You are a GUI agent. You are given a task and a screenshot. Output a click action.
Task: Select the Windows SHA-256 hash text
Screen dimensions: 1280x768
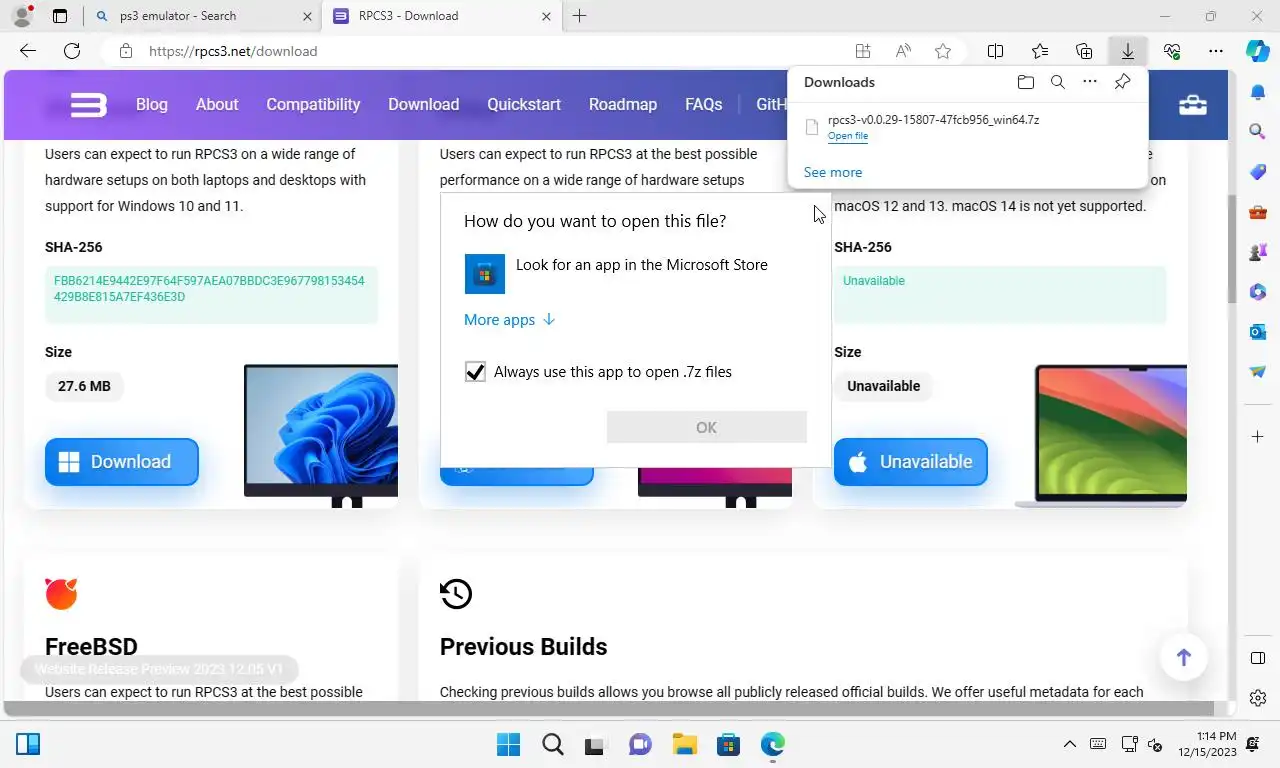click(x=209, y=289)
